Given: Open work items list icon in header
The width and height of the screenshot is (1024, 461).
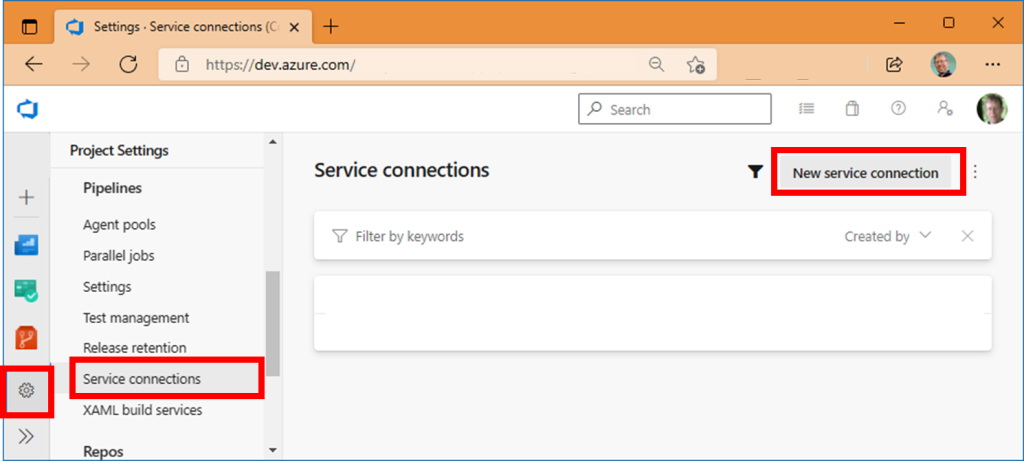Looking at the screenshot, I should pos(807,109).
